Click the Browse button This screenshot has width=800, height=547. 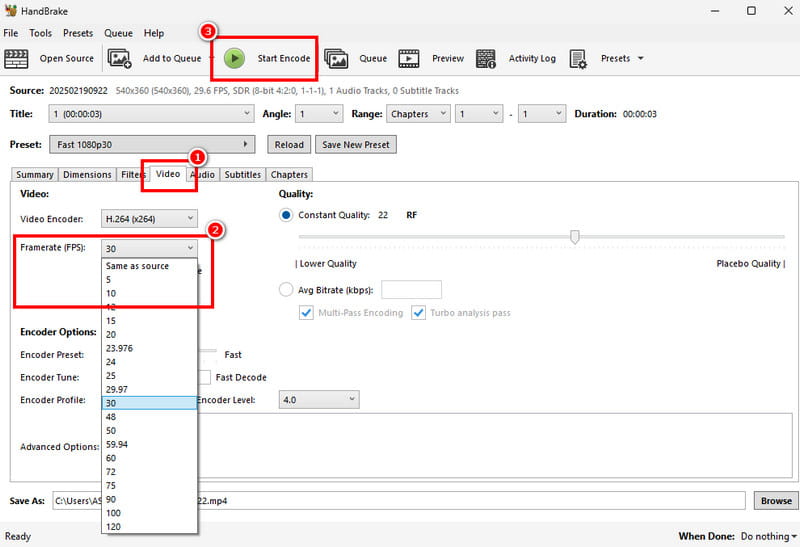[x=776, y=501]
